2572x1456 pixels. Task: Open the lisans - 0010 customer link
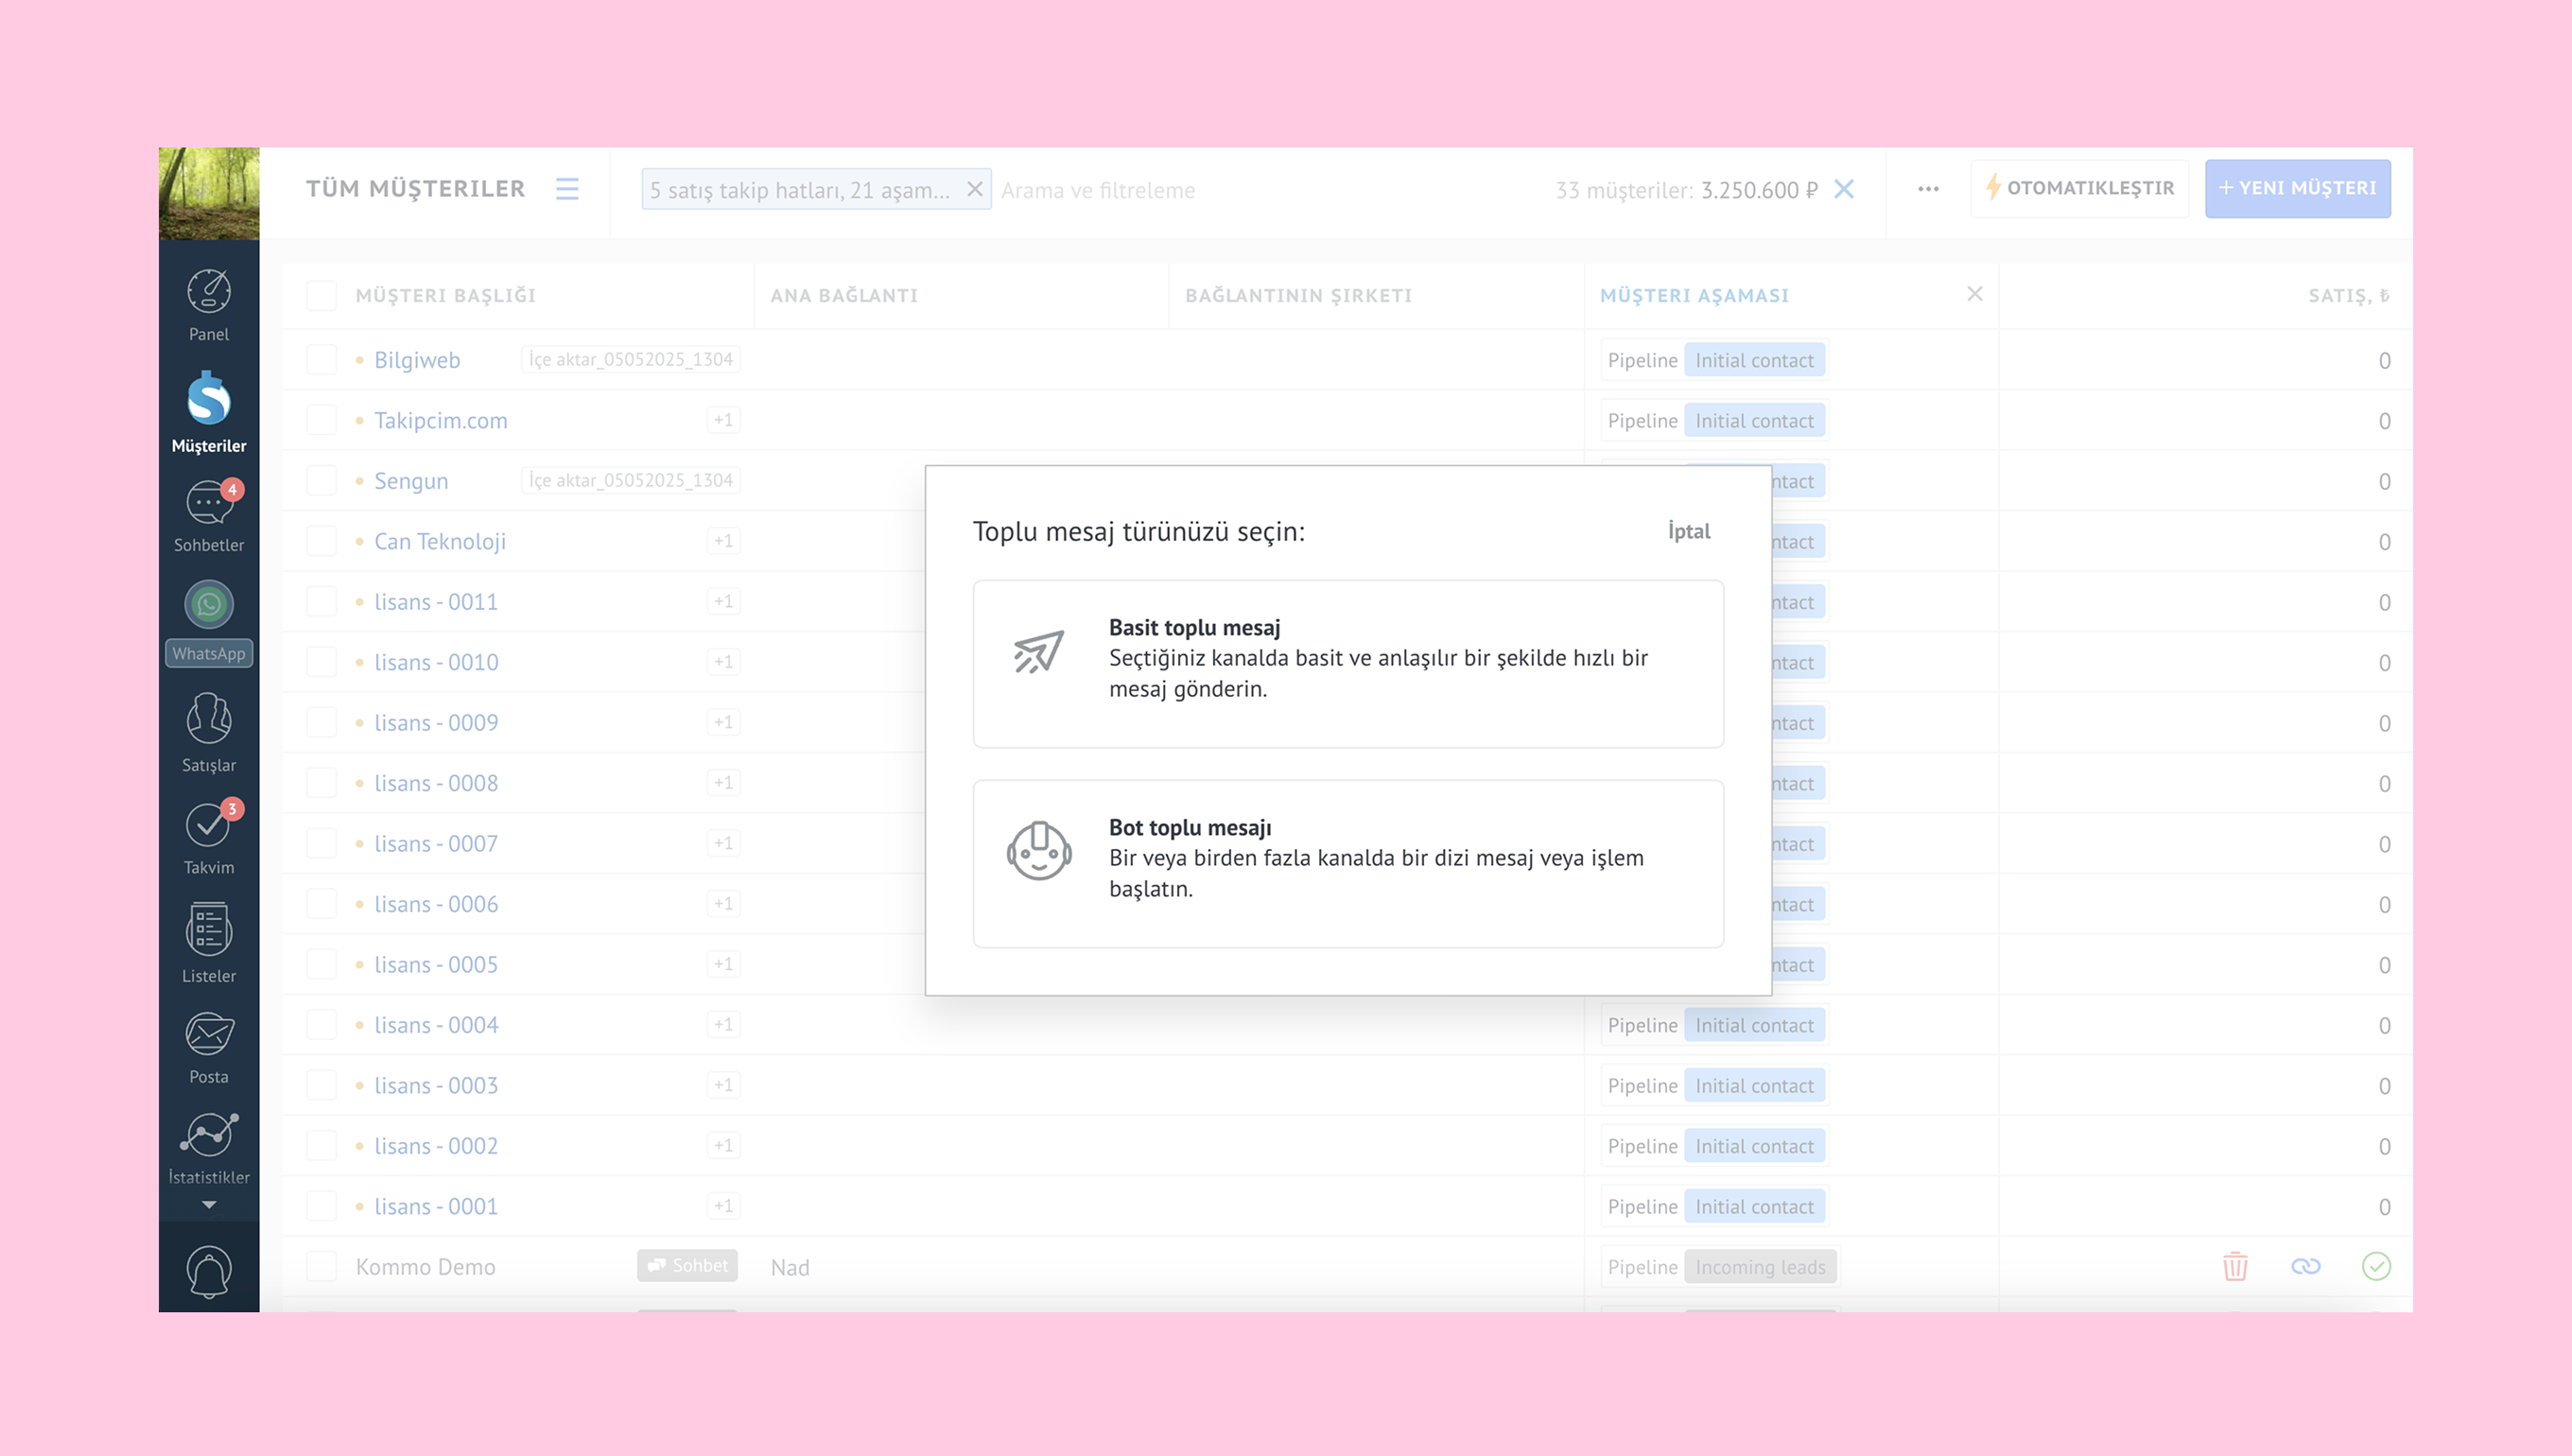(436, 662)
